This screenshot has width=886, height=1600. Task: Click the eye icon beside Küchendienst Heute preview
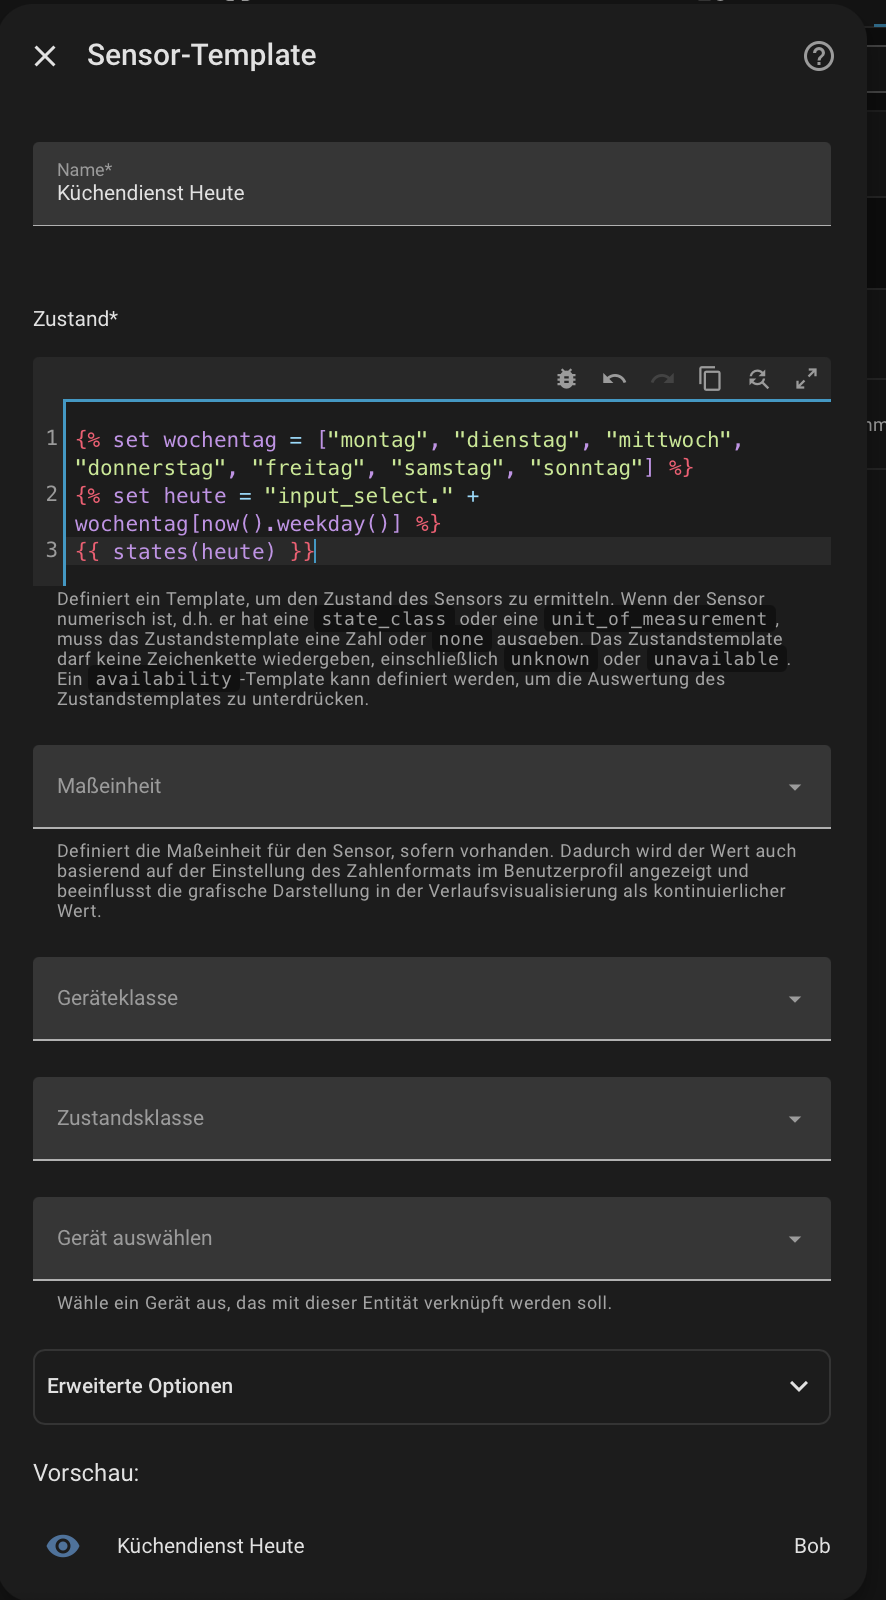tap(63, 1546)
